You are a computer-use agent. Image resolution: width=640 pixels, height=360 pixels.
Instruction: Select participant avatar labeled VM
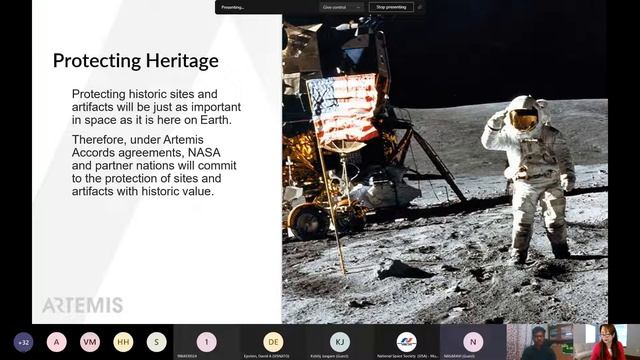[90, 342]
